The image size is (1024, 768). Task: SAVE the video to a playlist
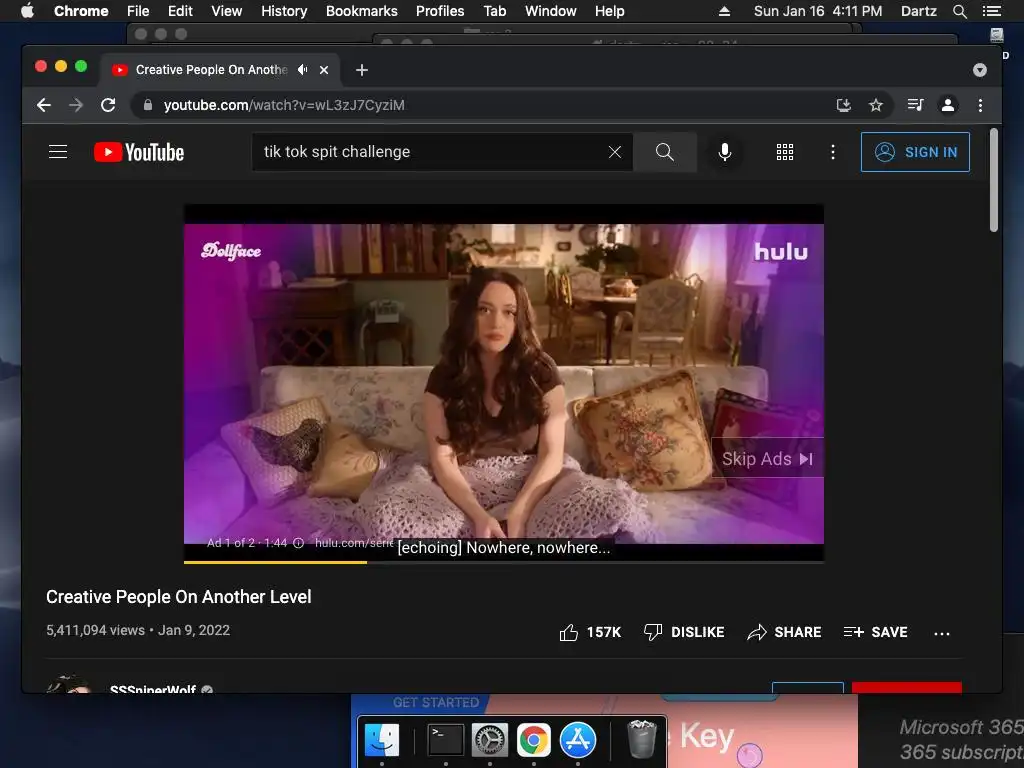tap(876, 632)
